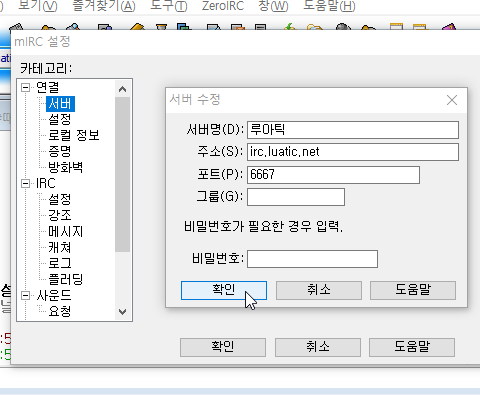Select 요청 under the 사운드 category
The width and height of the screenshot is (480, 395).
pos(60,311)
